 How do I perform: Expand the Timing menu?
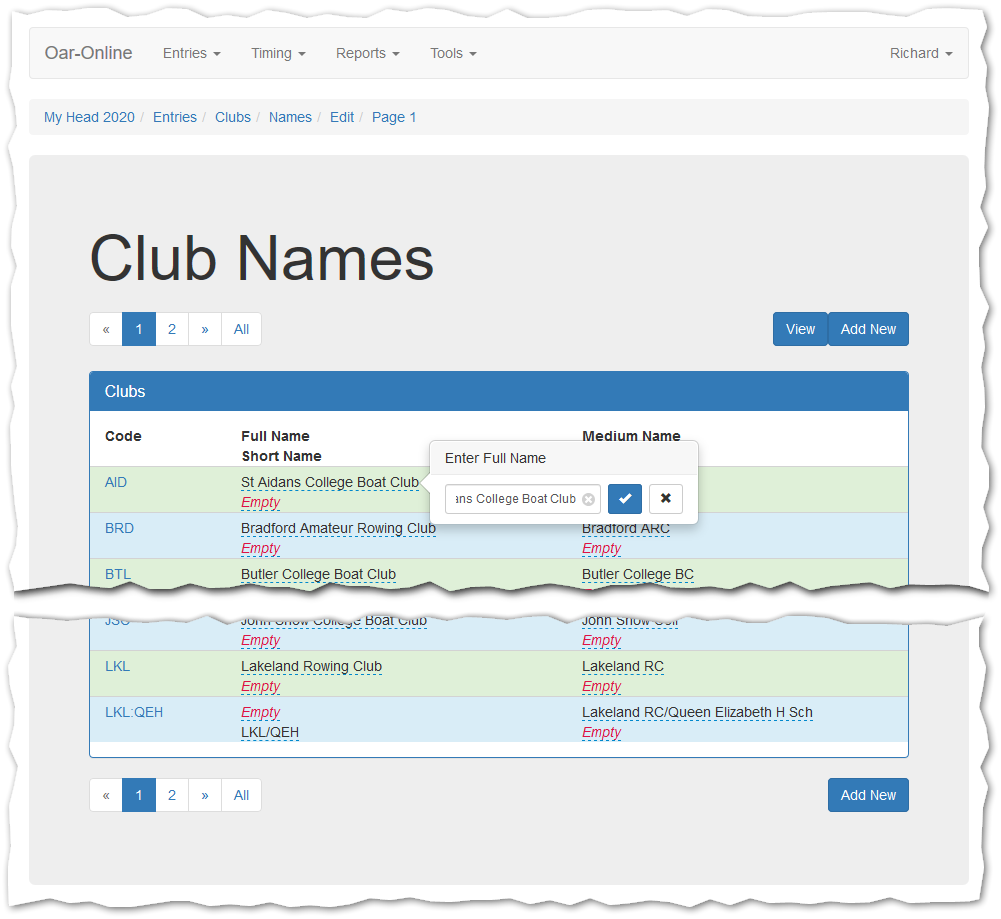tap(278, 53)
